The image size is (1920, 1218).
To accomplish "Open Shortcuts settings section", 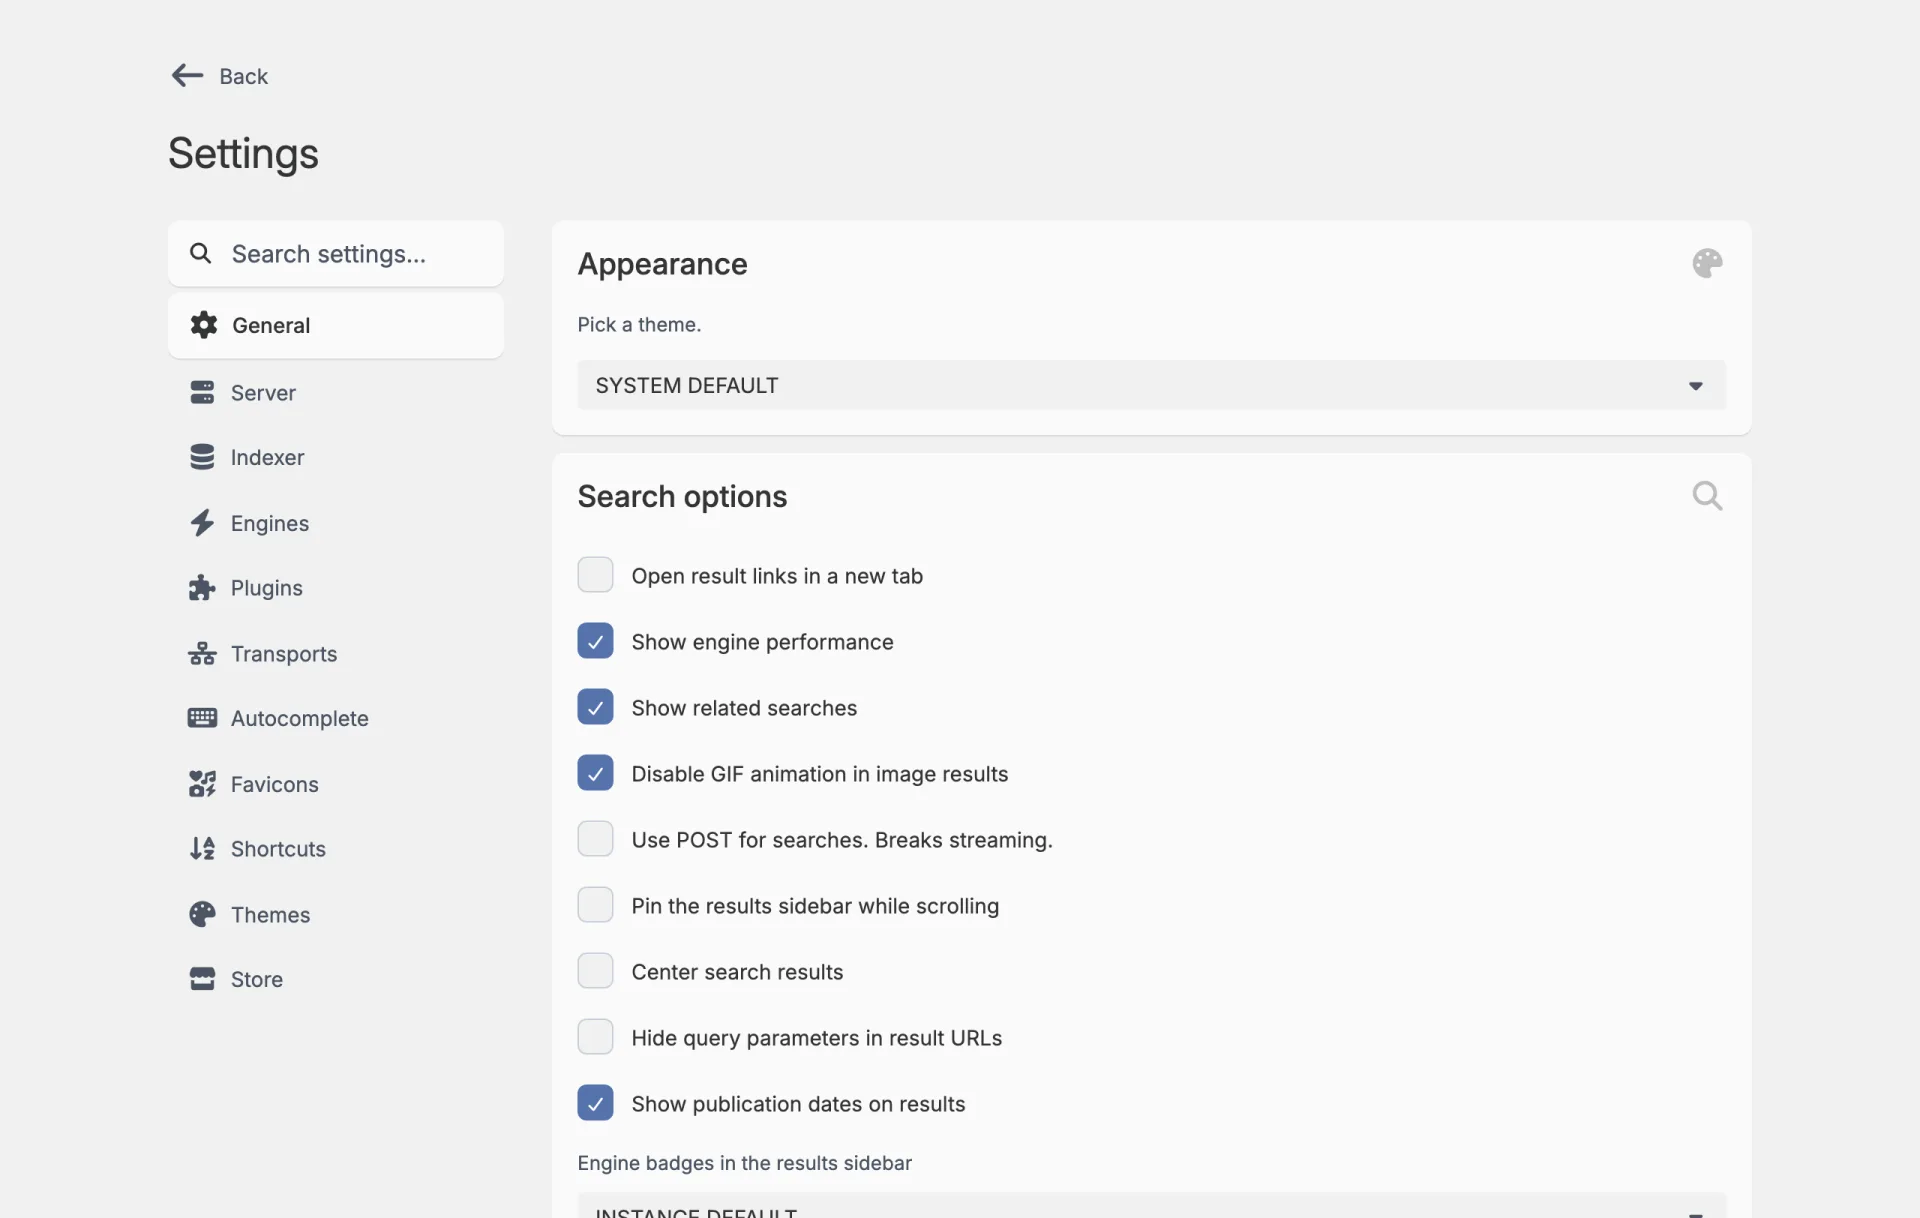I will [336, 849].
